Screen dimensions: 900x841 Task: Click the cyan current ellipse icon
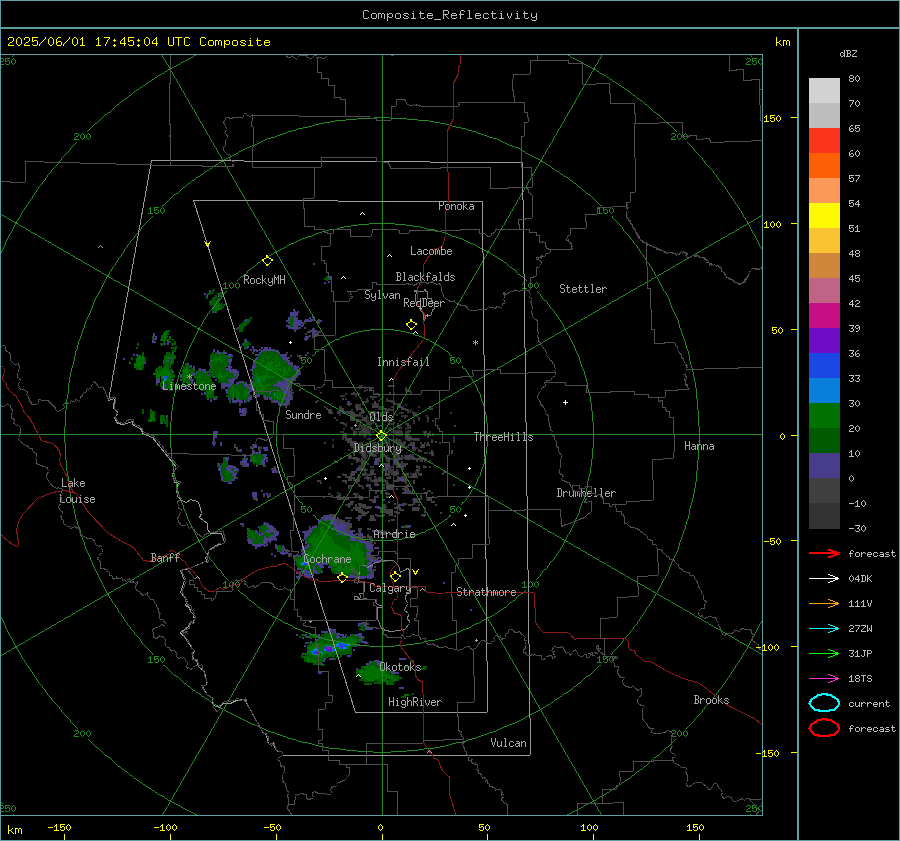click(824, 703)
